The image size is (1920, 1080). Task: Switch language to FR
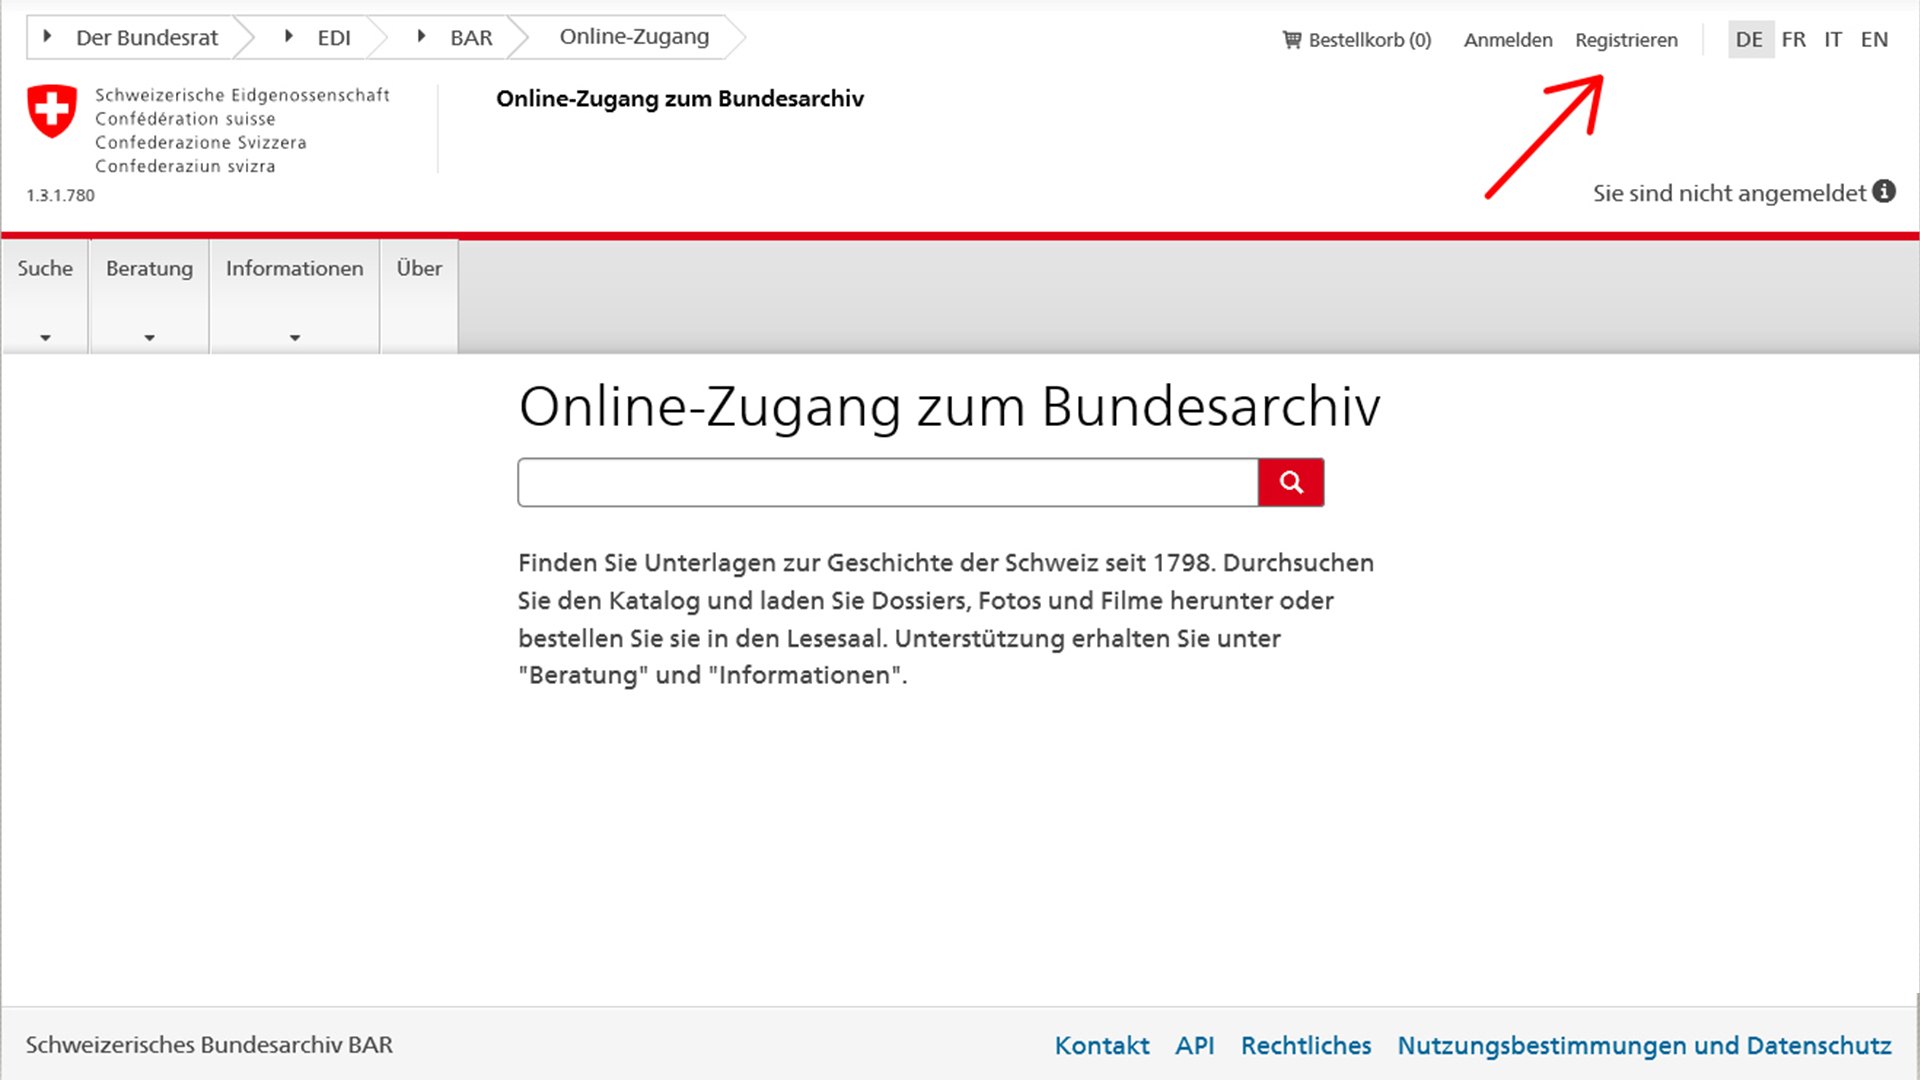point(1793,40)
